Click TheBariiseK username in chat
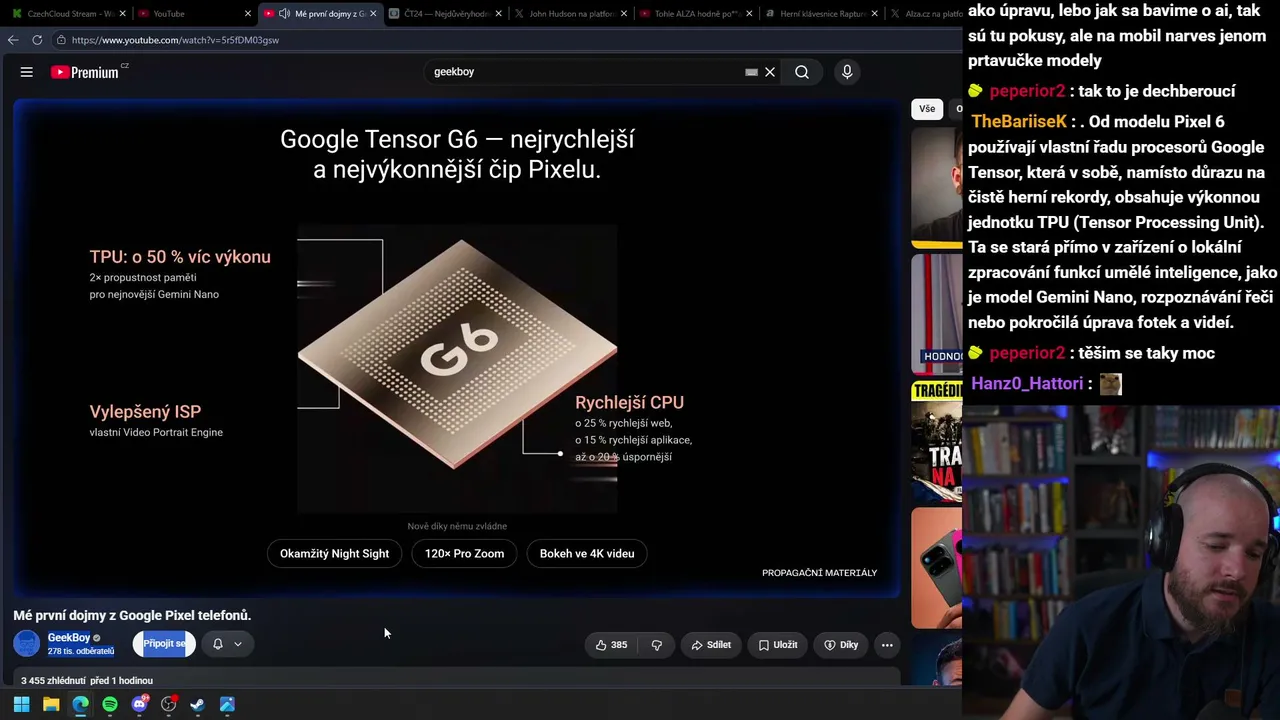 click(x=1019, y=122)
